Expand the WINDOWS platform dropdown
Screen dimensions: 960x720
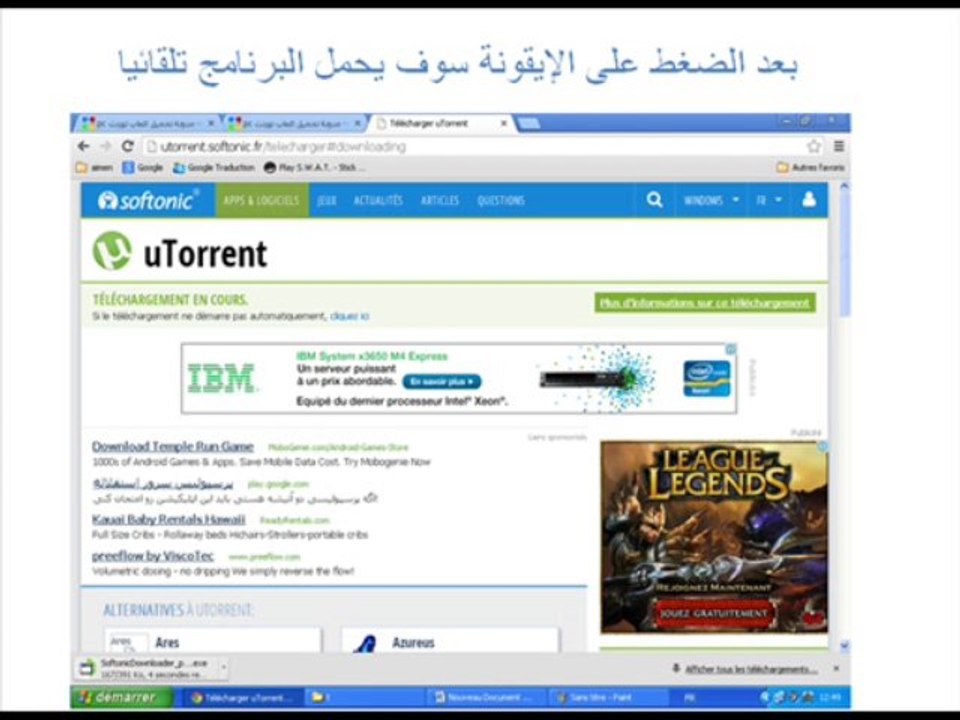click(x=711, y=200)
